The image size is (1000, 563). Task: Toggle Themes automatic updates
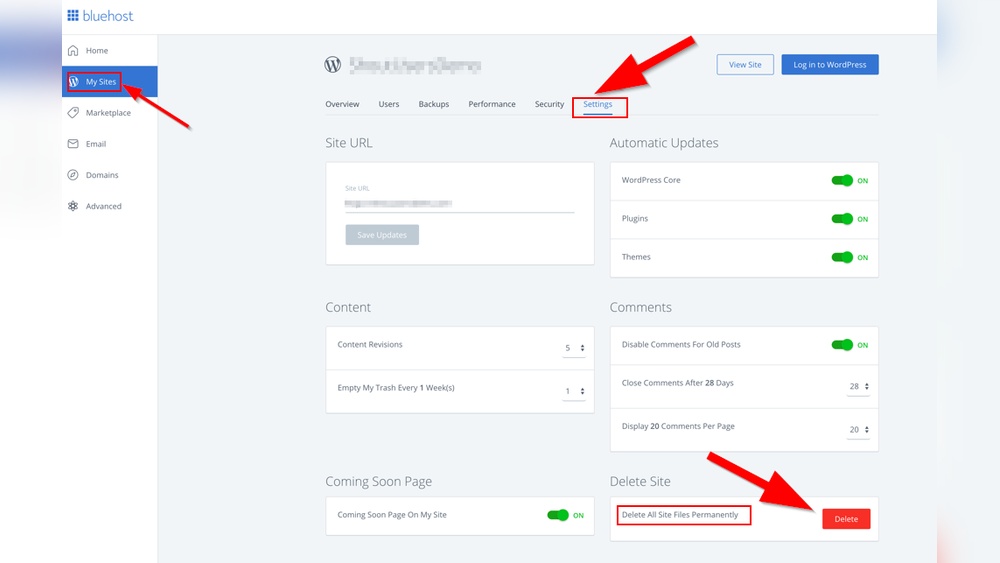pos(842,257)
